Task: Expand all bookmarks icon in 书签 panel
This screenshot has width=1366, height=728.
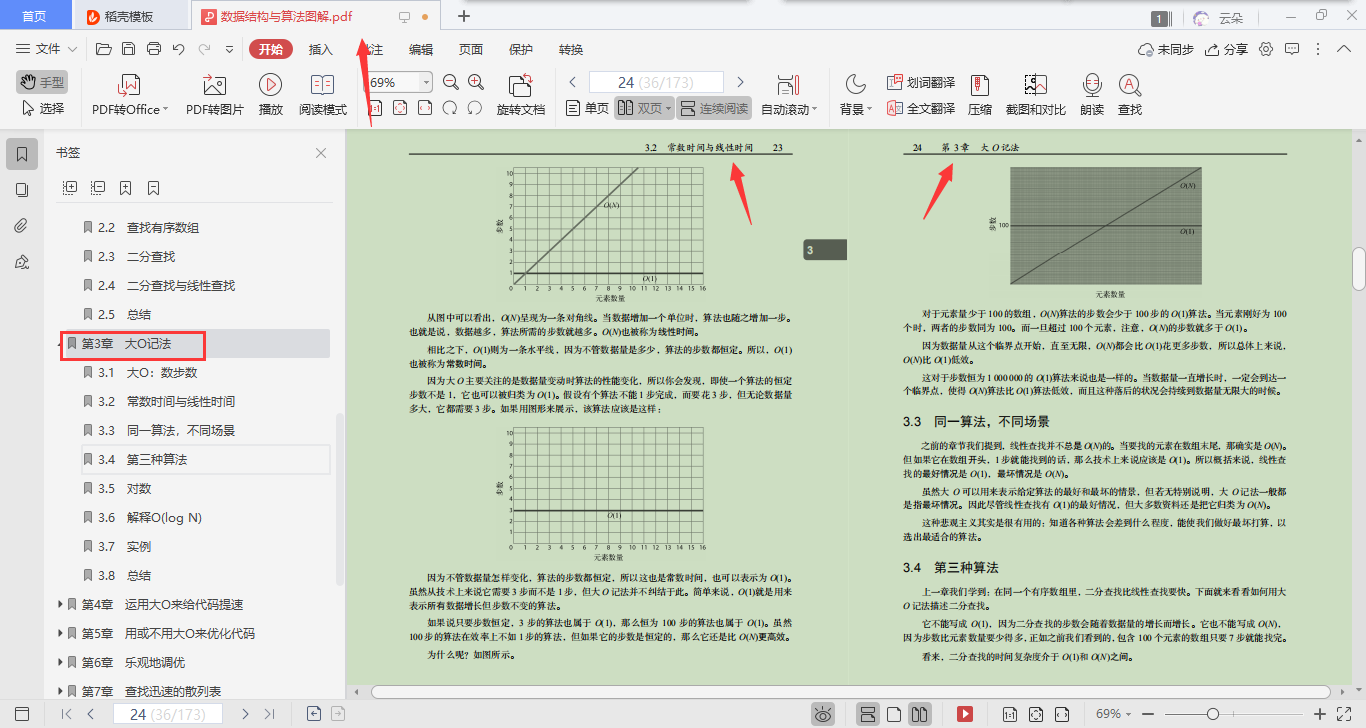Action: click(x=70, y=187)
